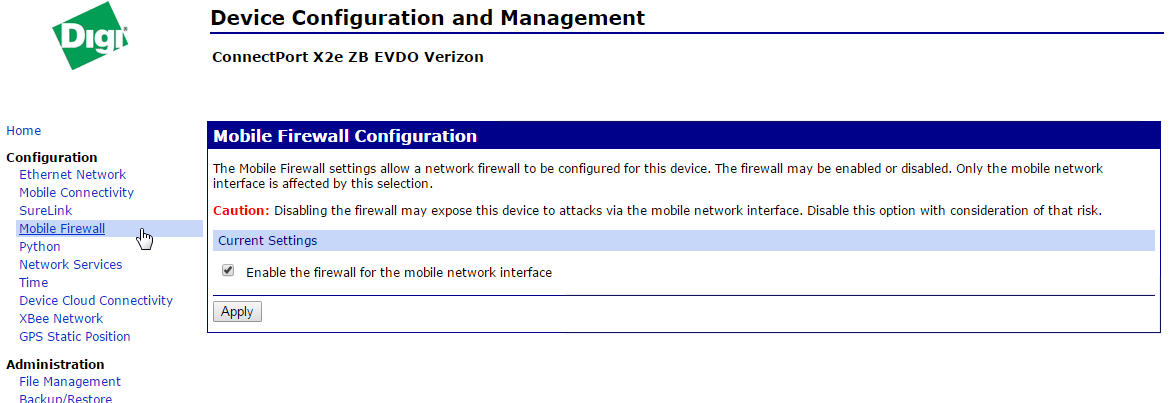This screenshot has width=1172, height=403.
Task: Click the Administration section heading
Action: click(55, 365)
